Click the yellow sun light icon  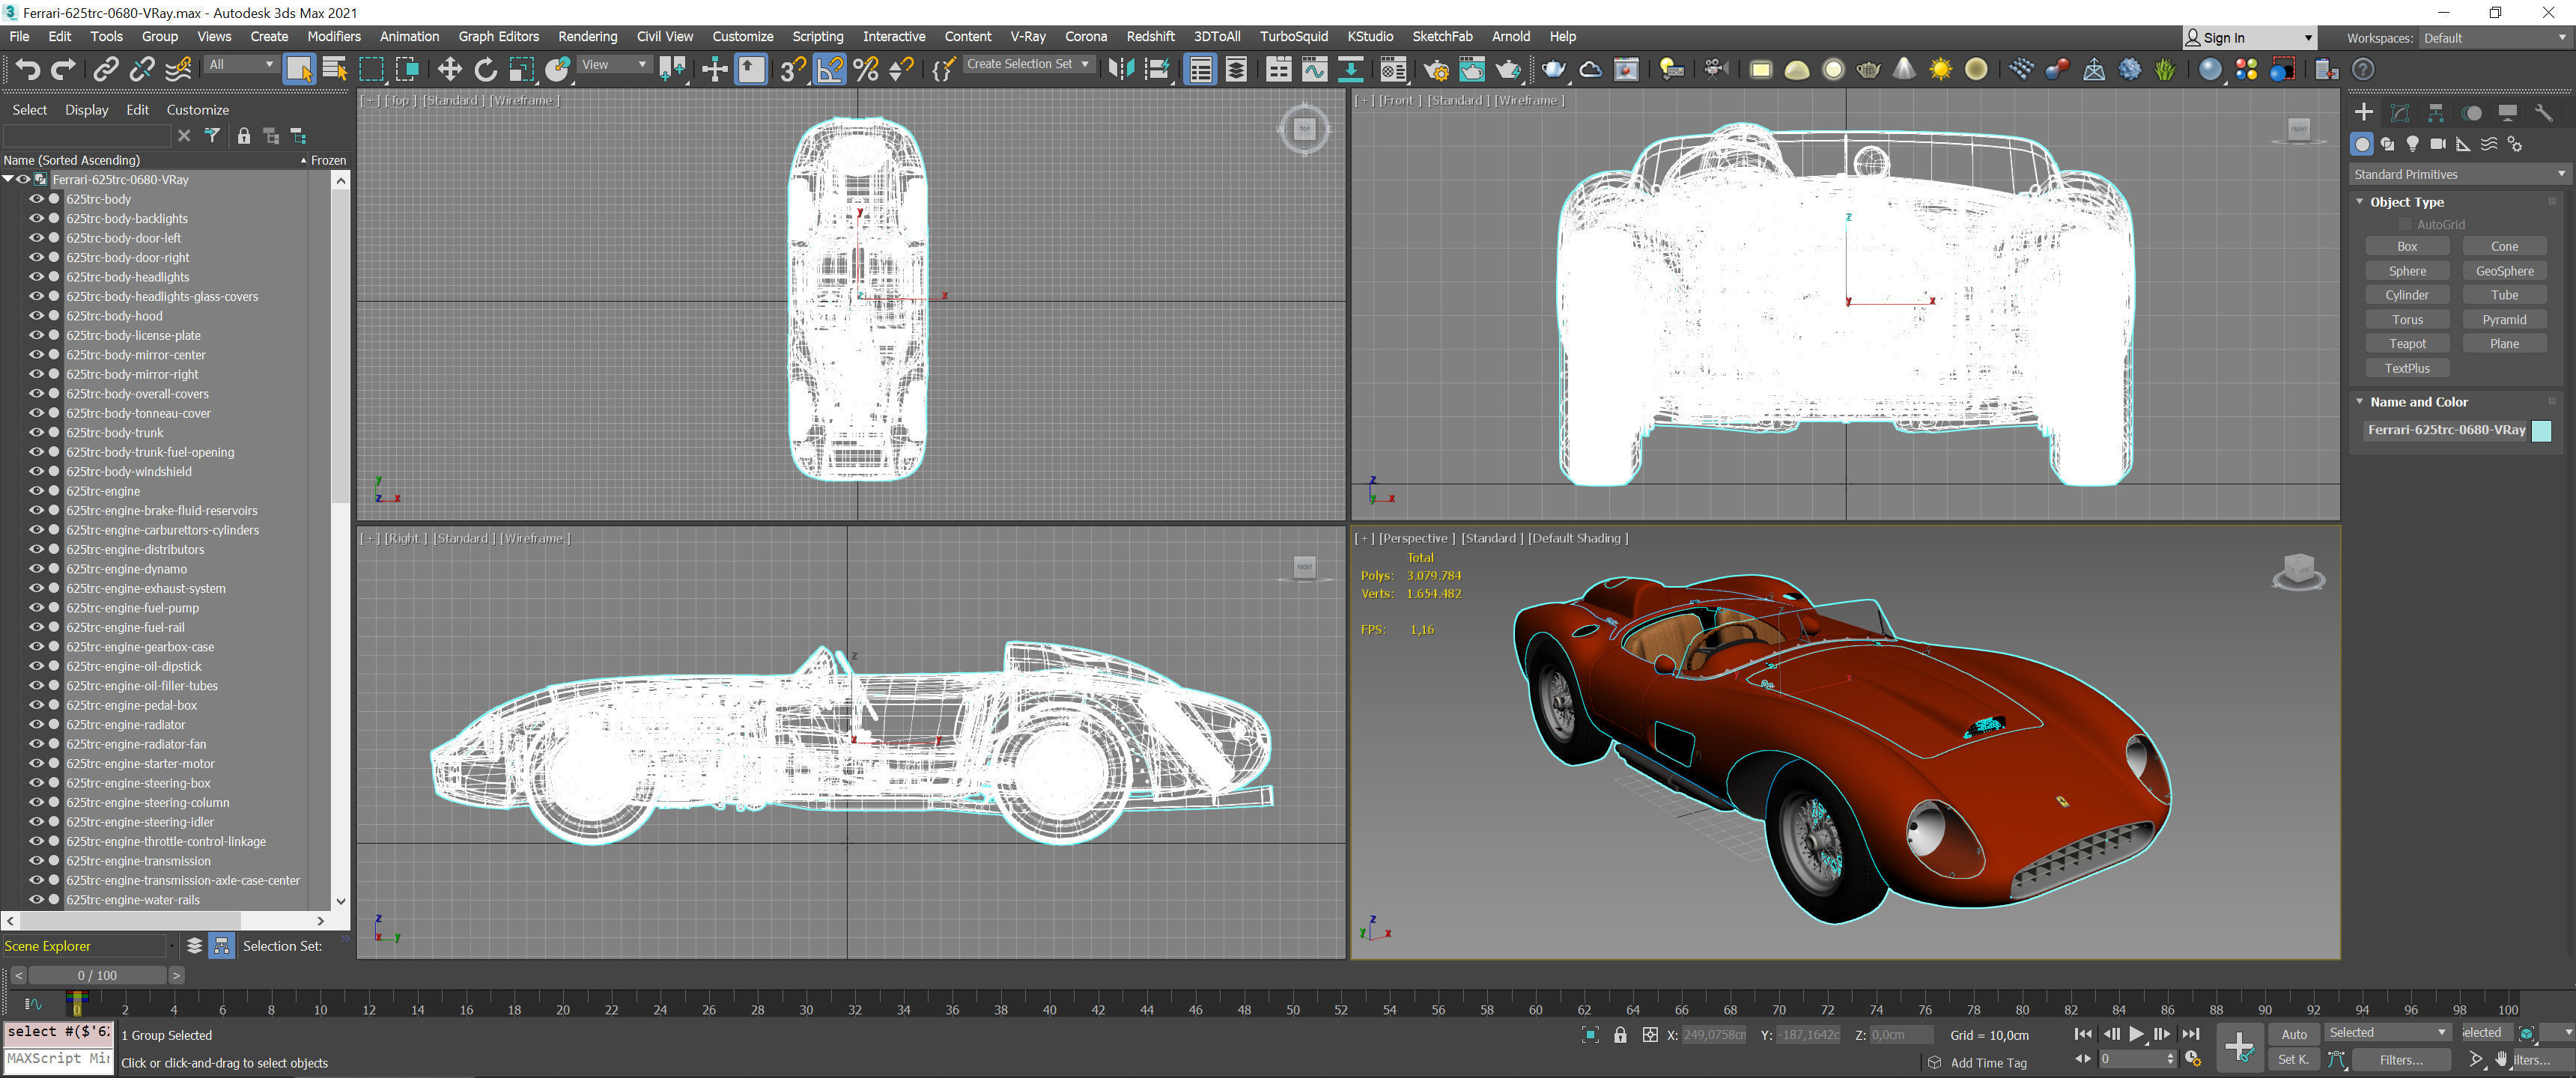click(x=1940, y=69)
